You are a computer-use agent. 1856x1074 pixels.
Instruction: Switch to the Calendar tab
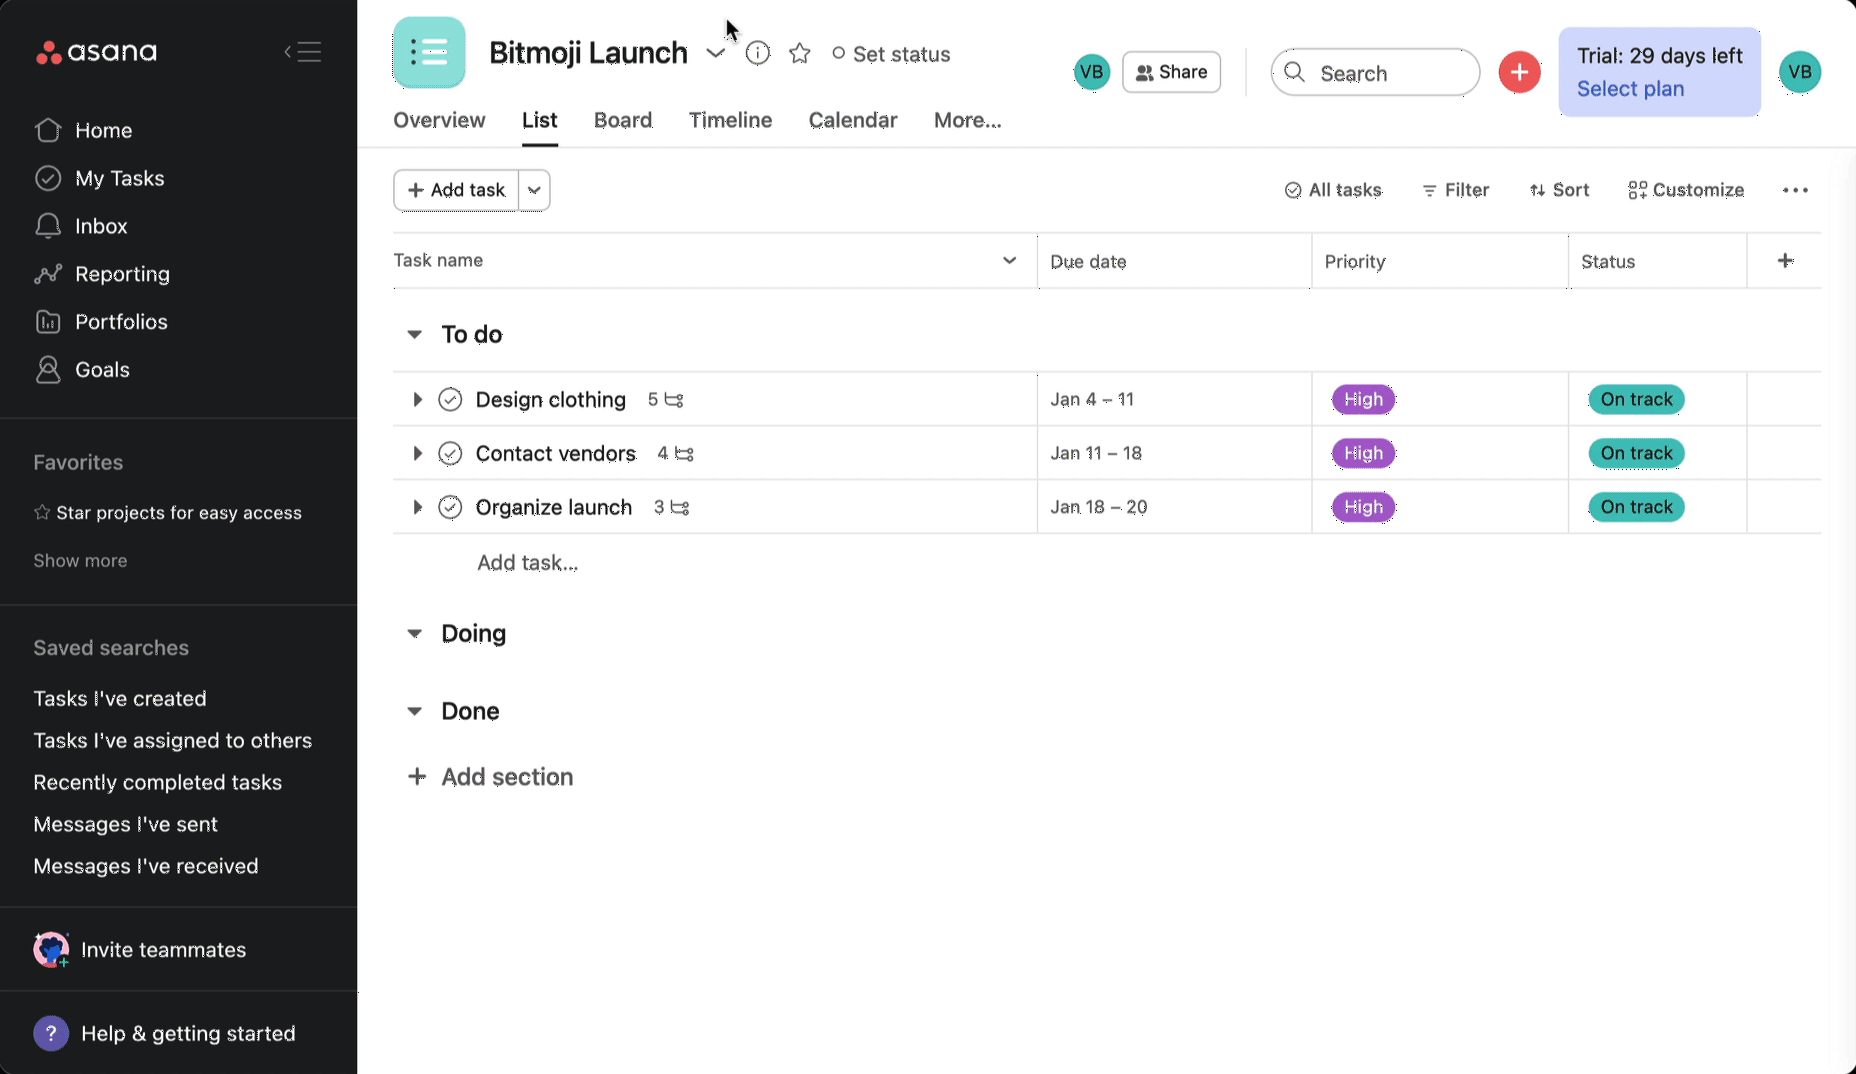(852, 120)
